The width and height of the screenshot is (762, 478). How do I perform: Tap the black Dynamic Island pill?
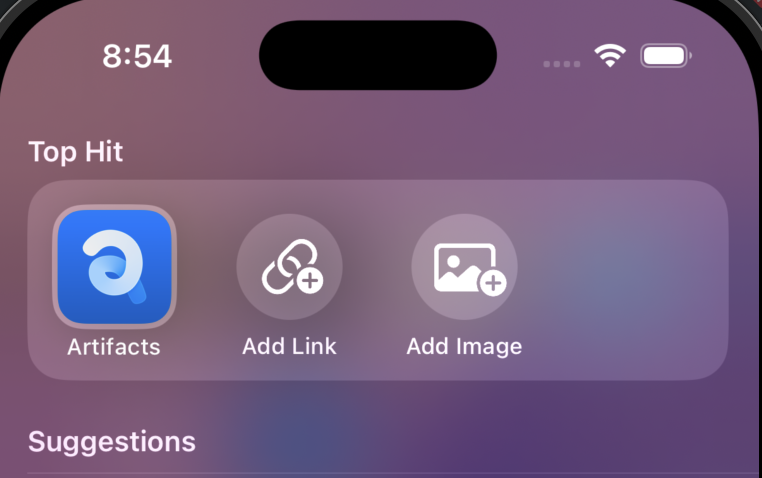coord(378,55)
